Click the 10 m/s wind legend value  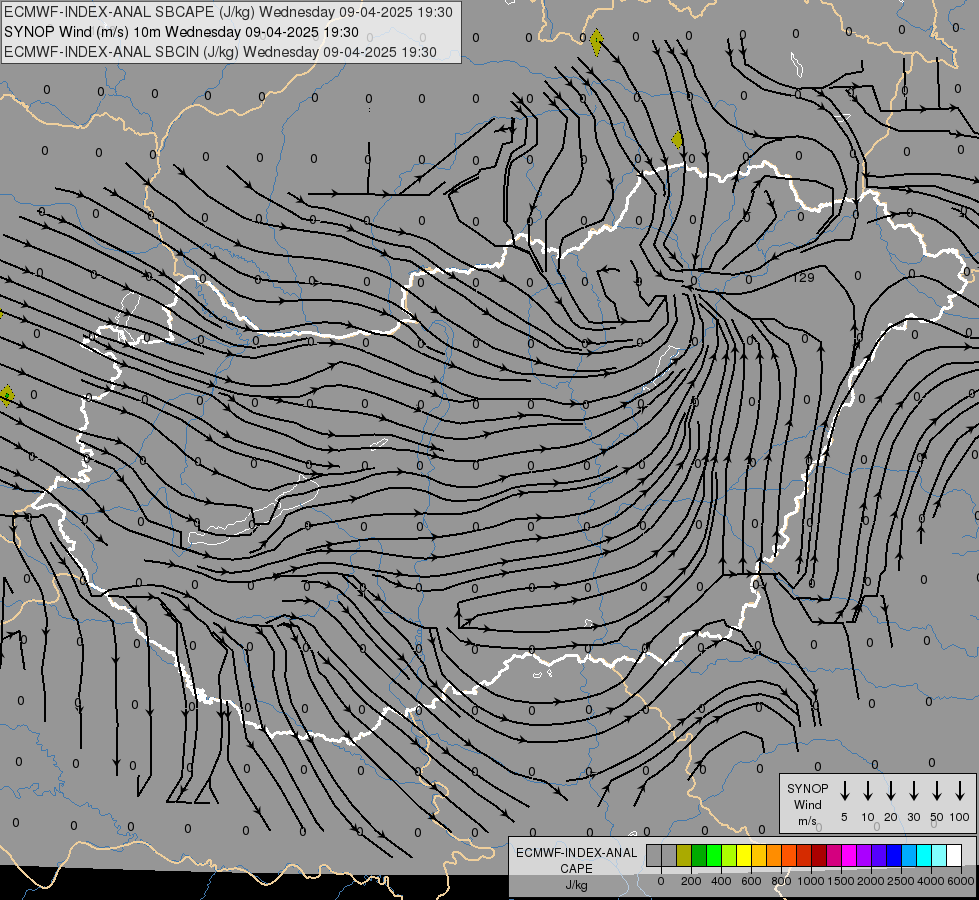tap(868, 817)
